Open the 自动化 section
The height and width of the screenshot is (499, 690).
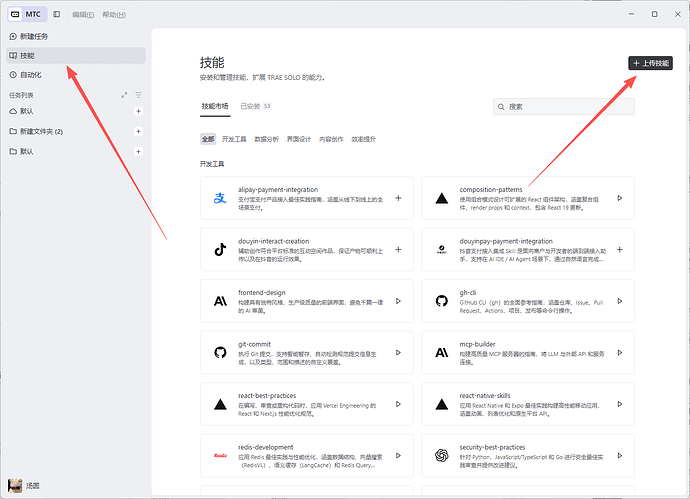(x=76, y=75)
